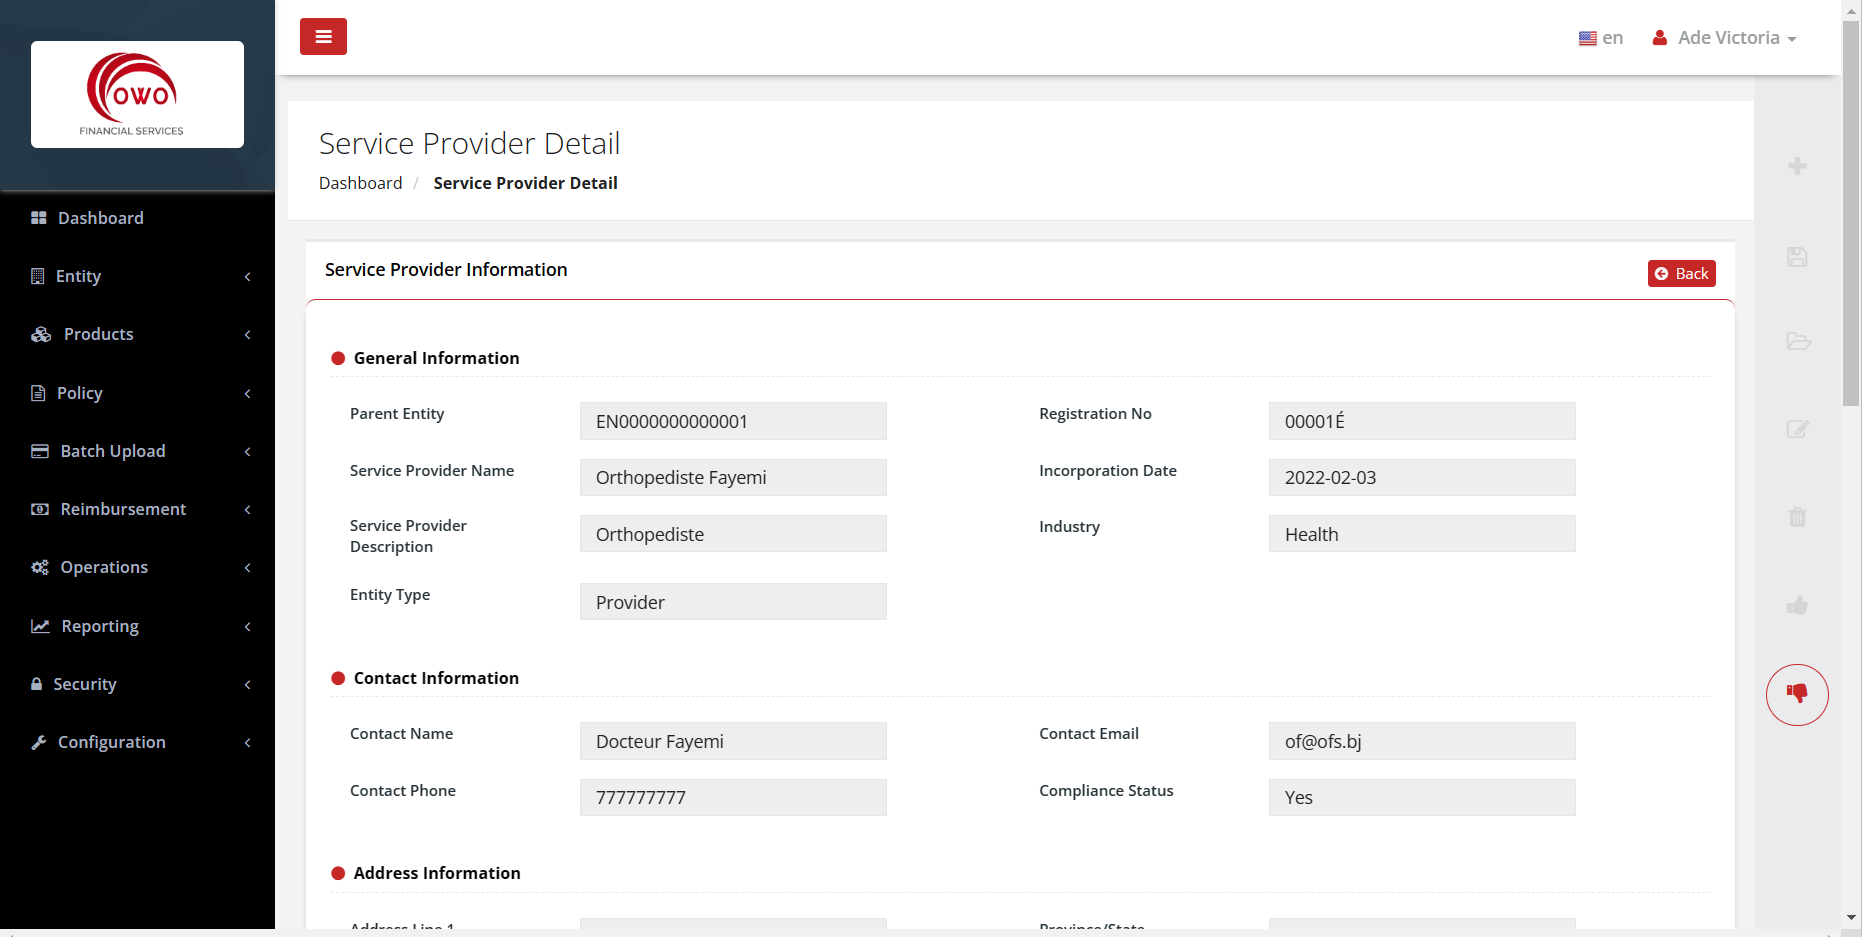Click the thumbs up approve icon
This screenshot has width=1862, height=937.
pos(1797,605)
